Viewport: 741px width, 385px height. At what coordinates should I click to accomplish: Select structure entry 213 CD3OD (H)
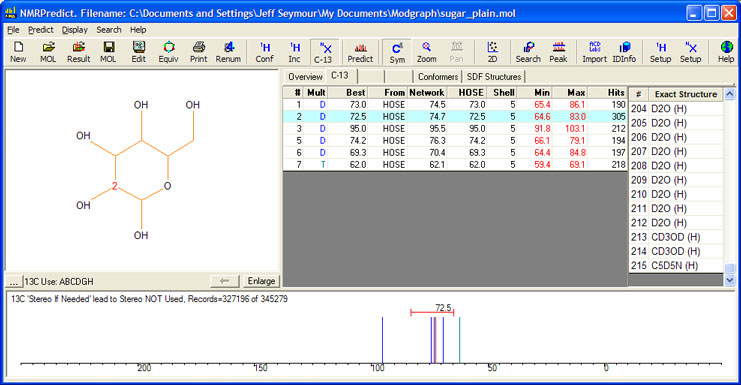[676, 237]
